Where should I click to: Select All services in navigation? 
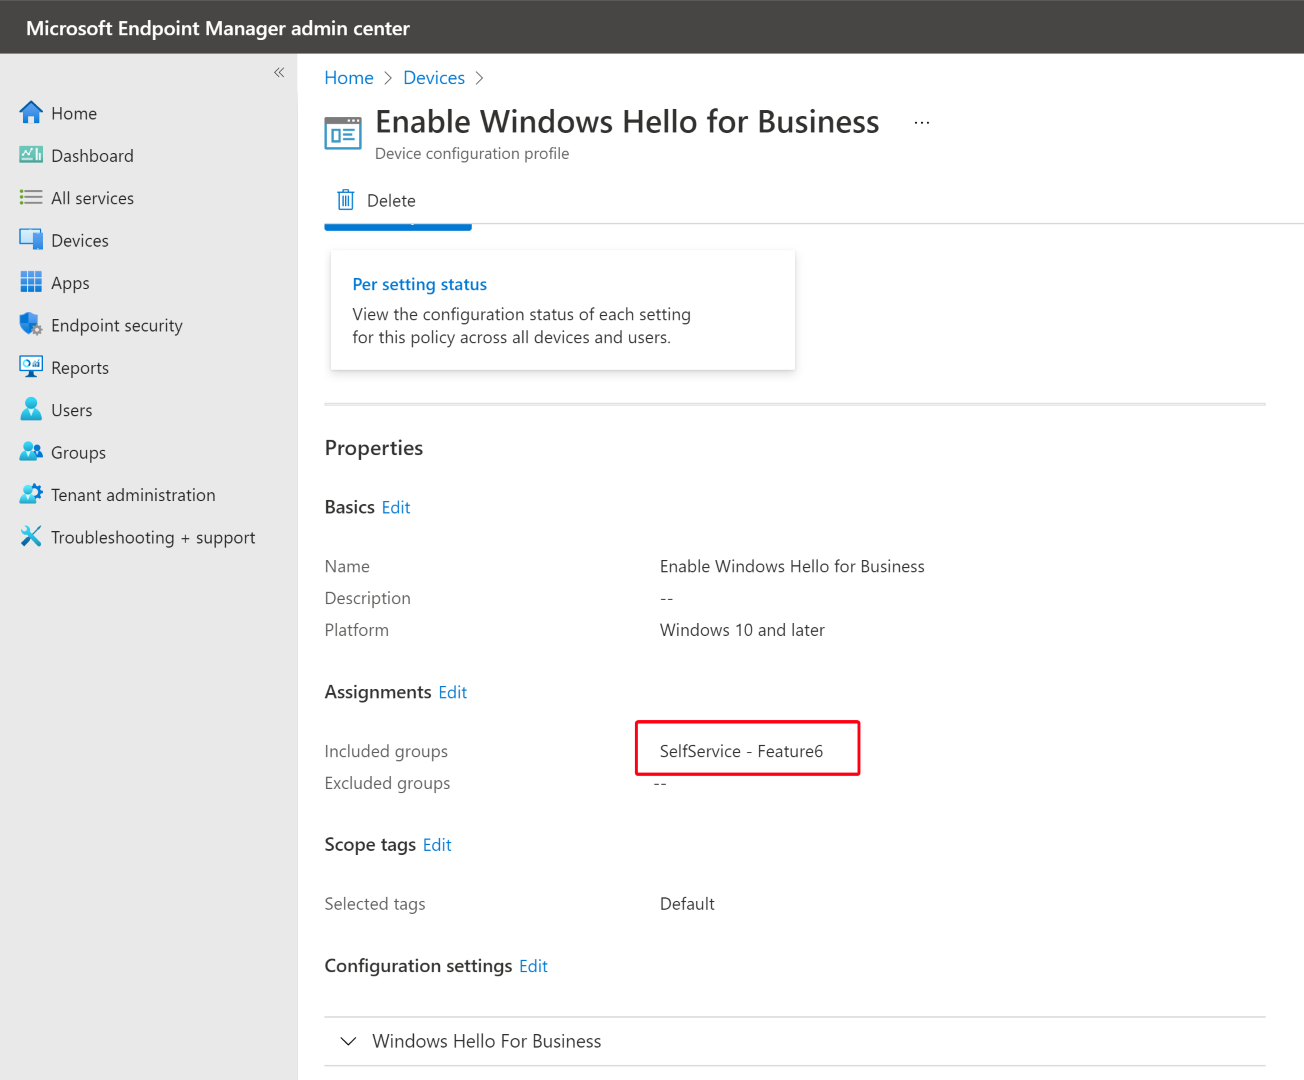(92, 198)
